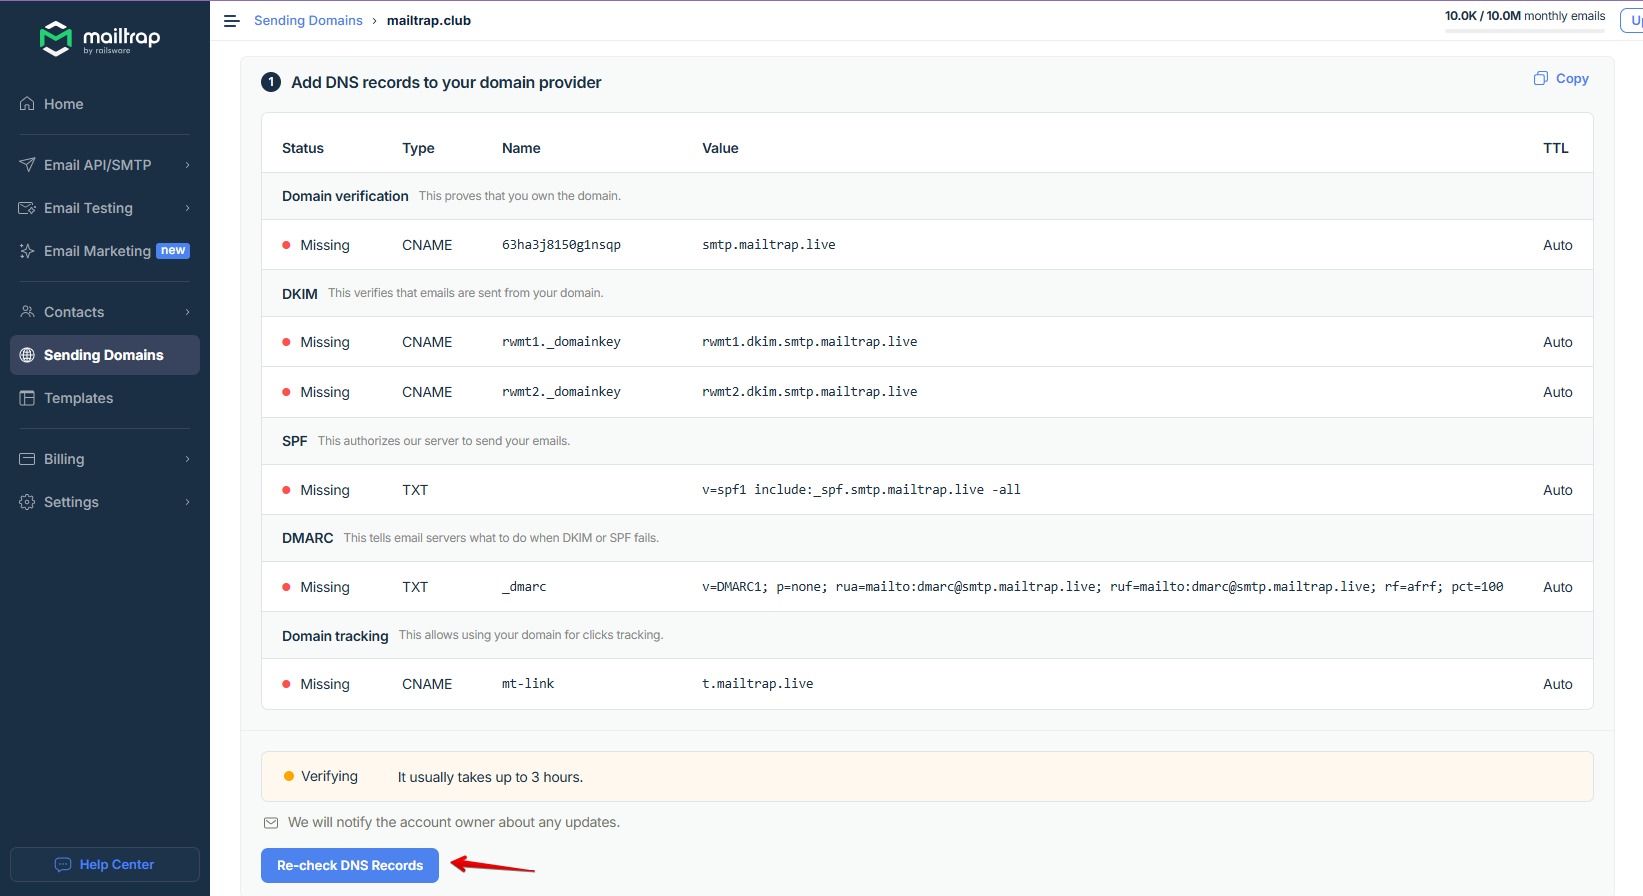The height and width of the screenshot is (896, 1643).
Task: Select name rwmt1._domainkey
Action: (561, 342)
